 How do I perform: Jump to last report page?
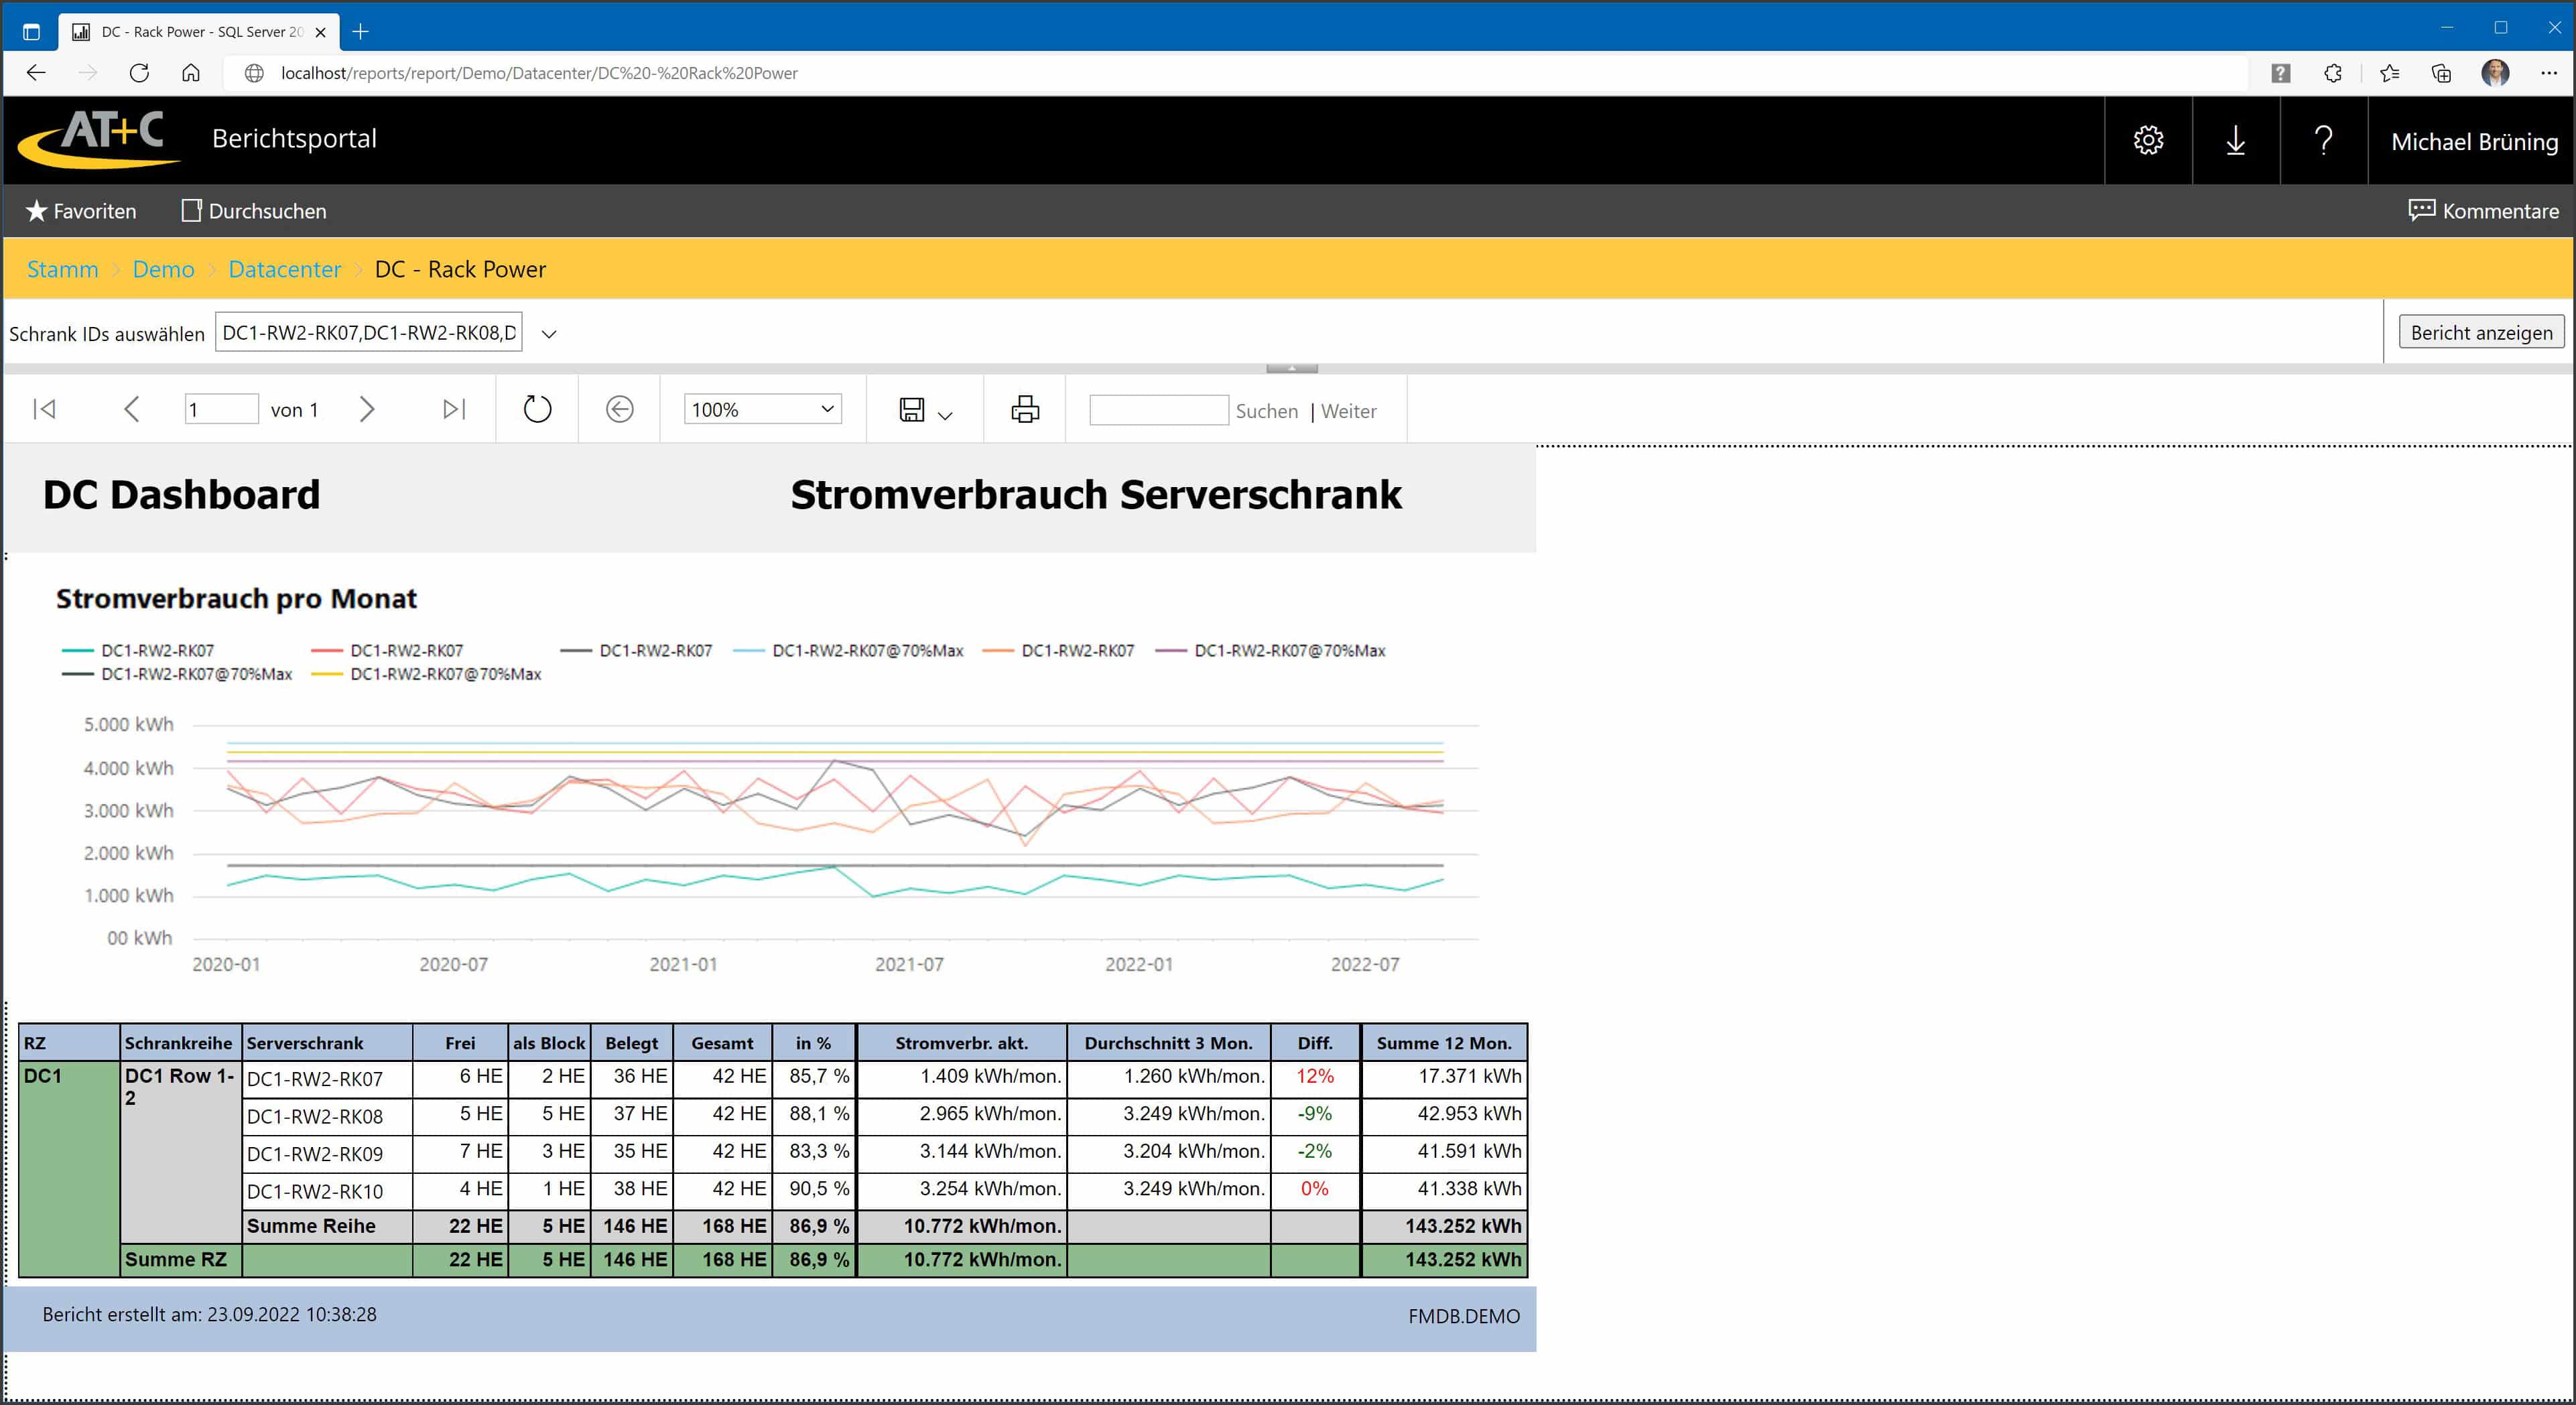[454, 409]
